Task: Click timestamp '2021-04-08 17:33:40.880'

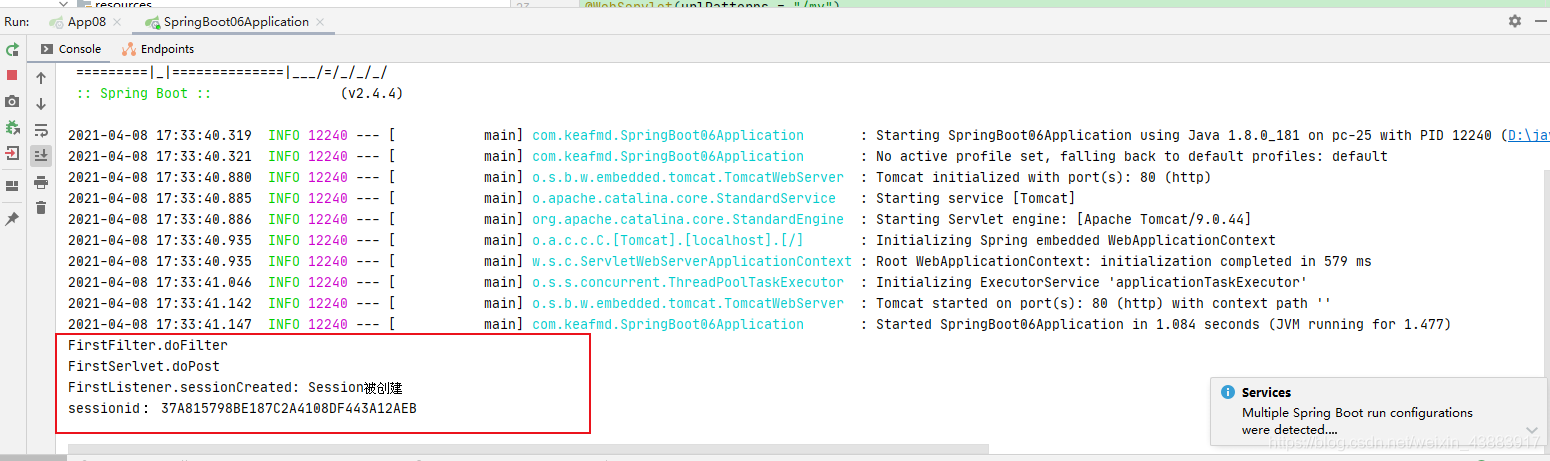Action: tap(160, 177)
